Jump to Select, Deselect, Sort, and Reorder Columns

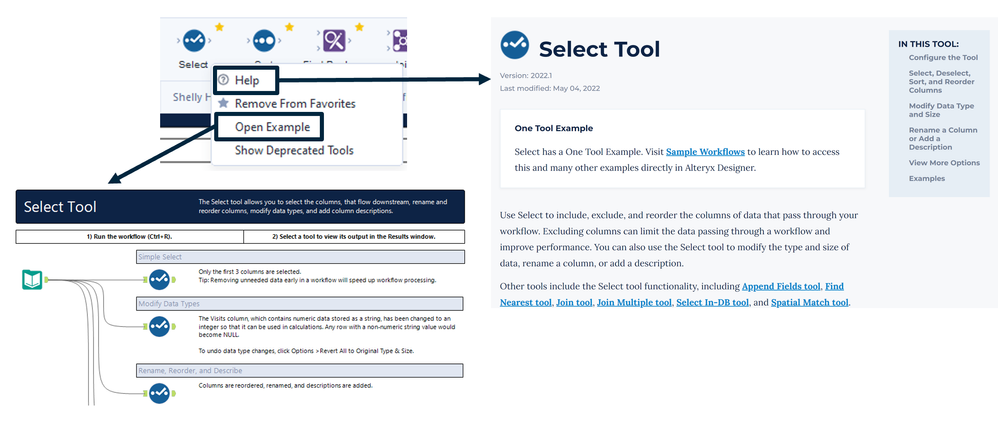pos(941,81)
